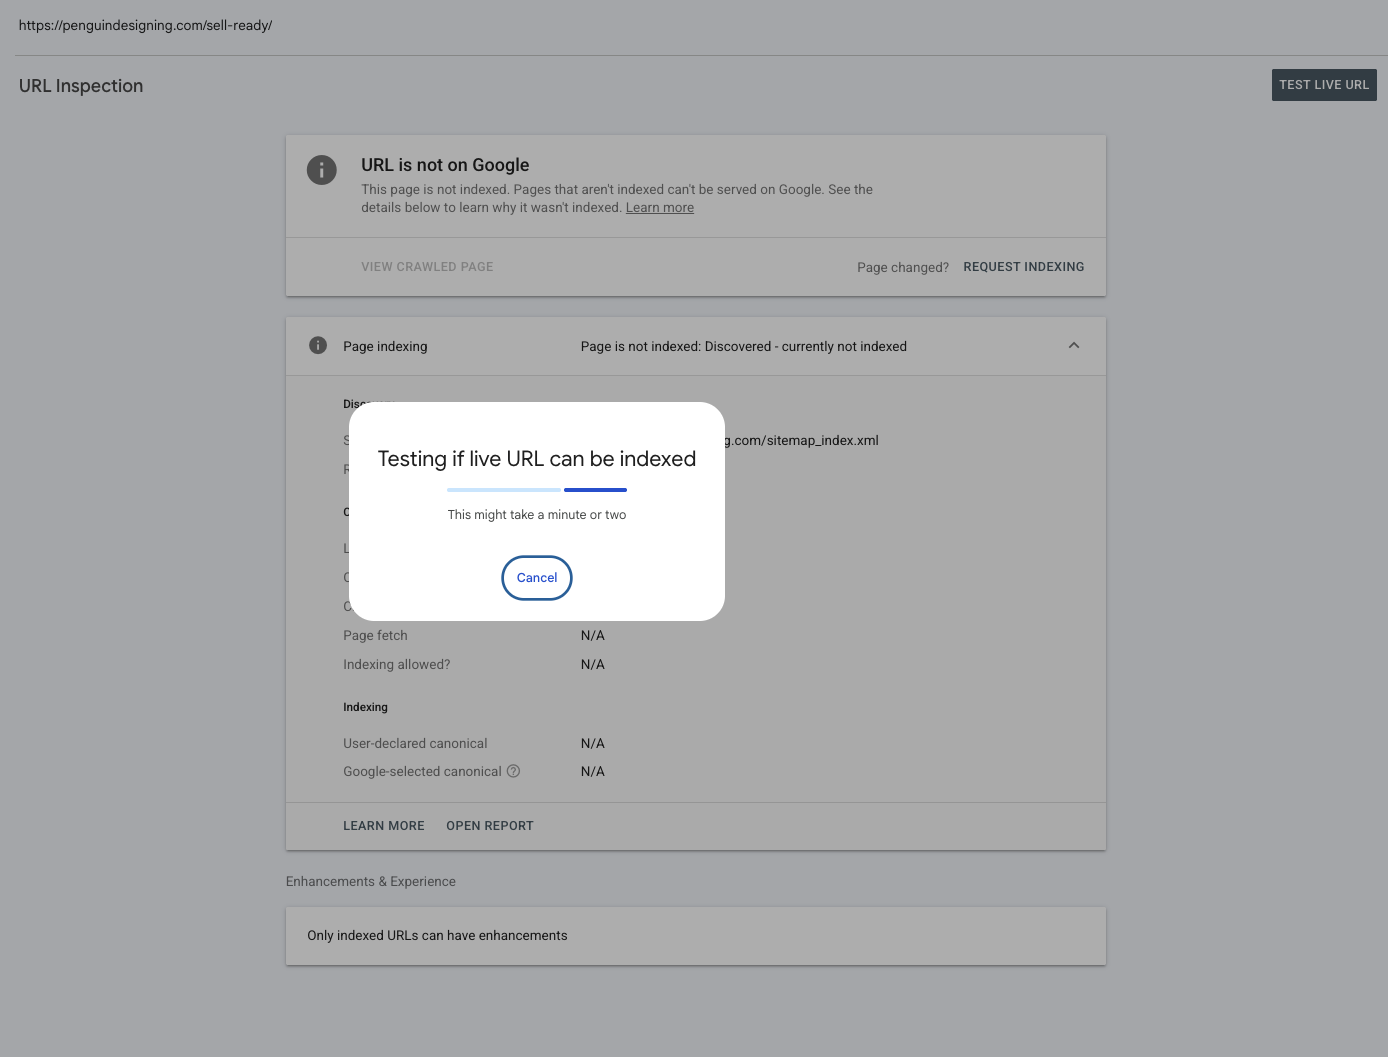1388x1057 pixels.
Task: Click the sitemap_index.xml text
Action: coord(802,440)
